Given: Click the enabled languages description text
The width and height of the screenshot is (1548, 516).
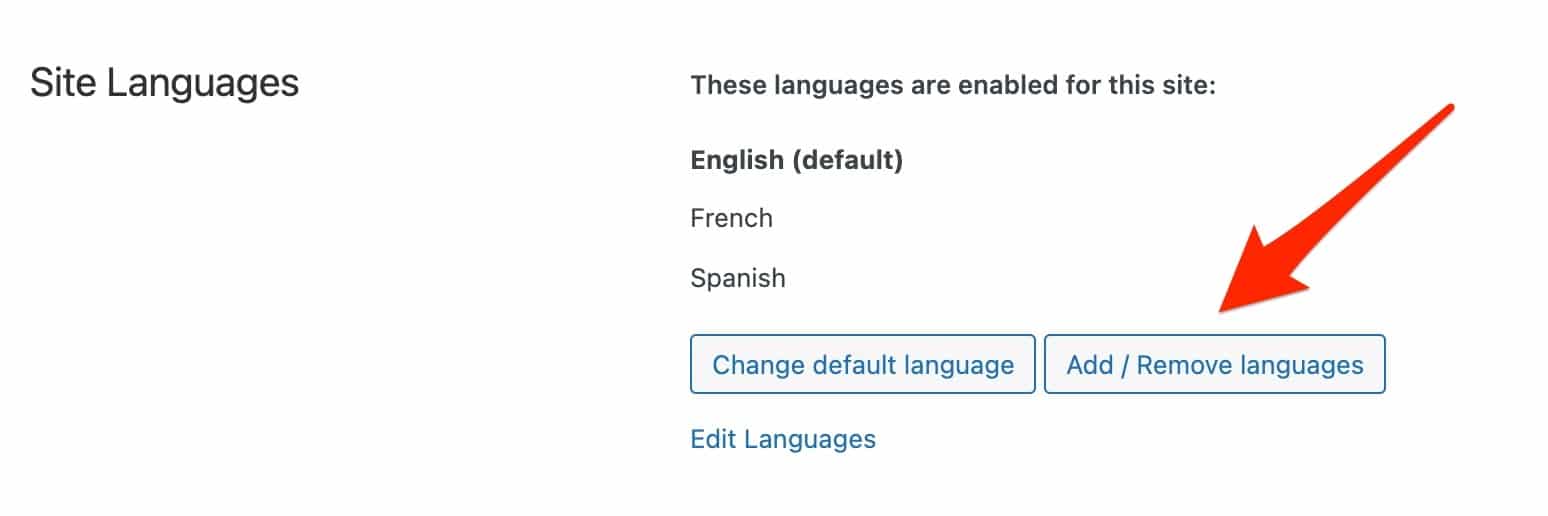Looking at the screenshot, I should (952, 86).
